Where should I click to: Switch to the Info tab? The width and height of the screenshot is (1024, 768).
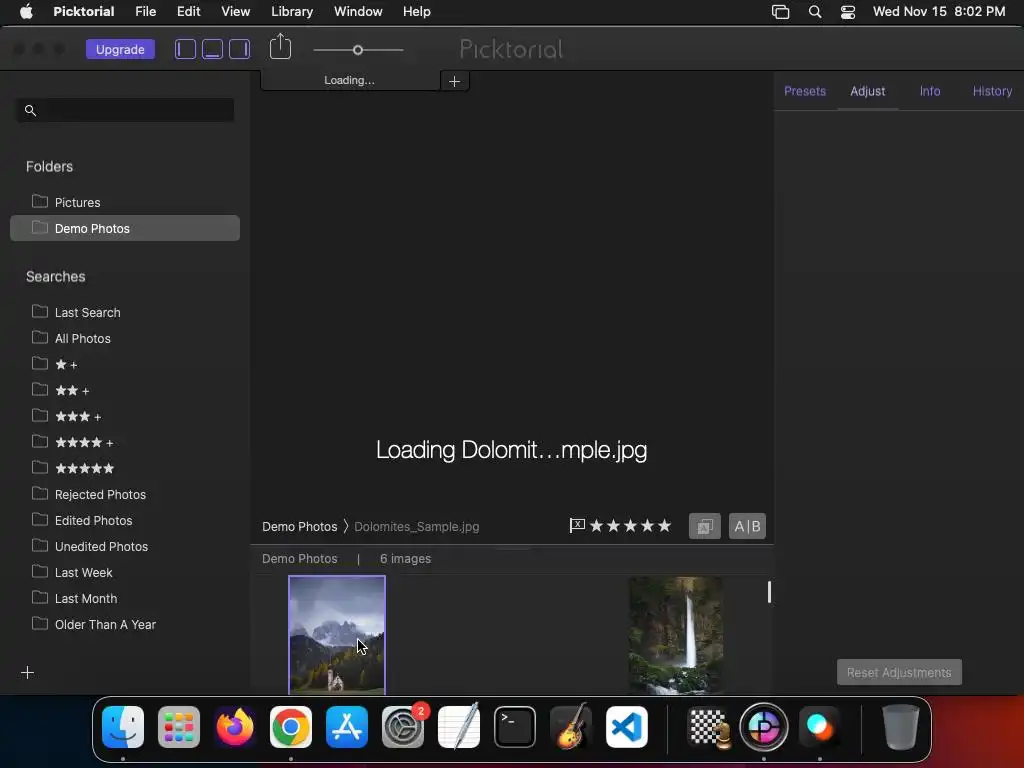click(x=930, y=91)
